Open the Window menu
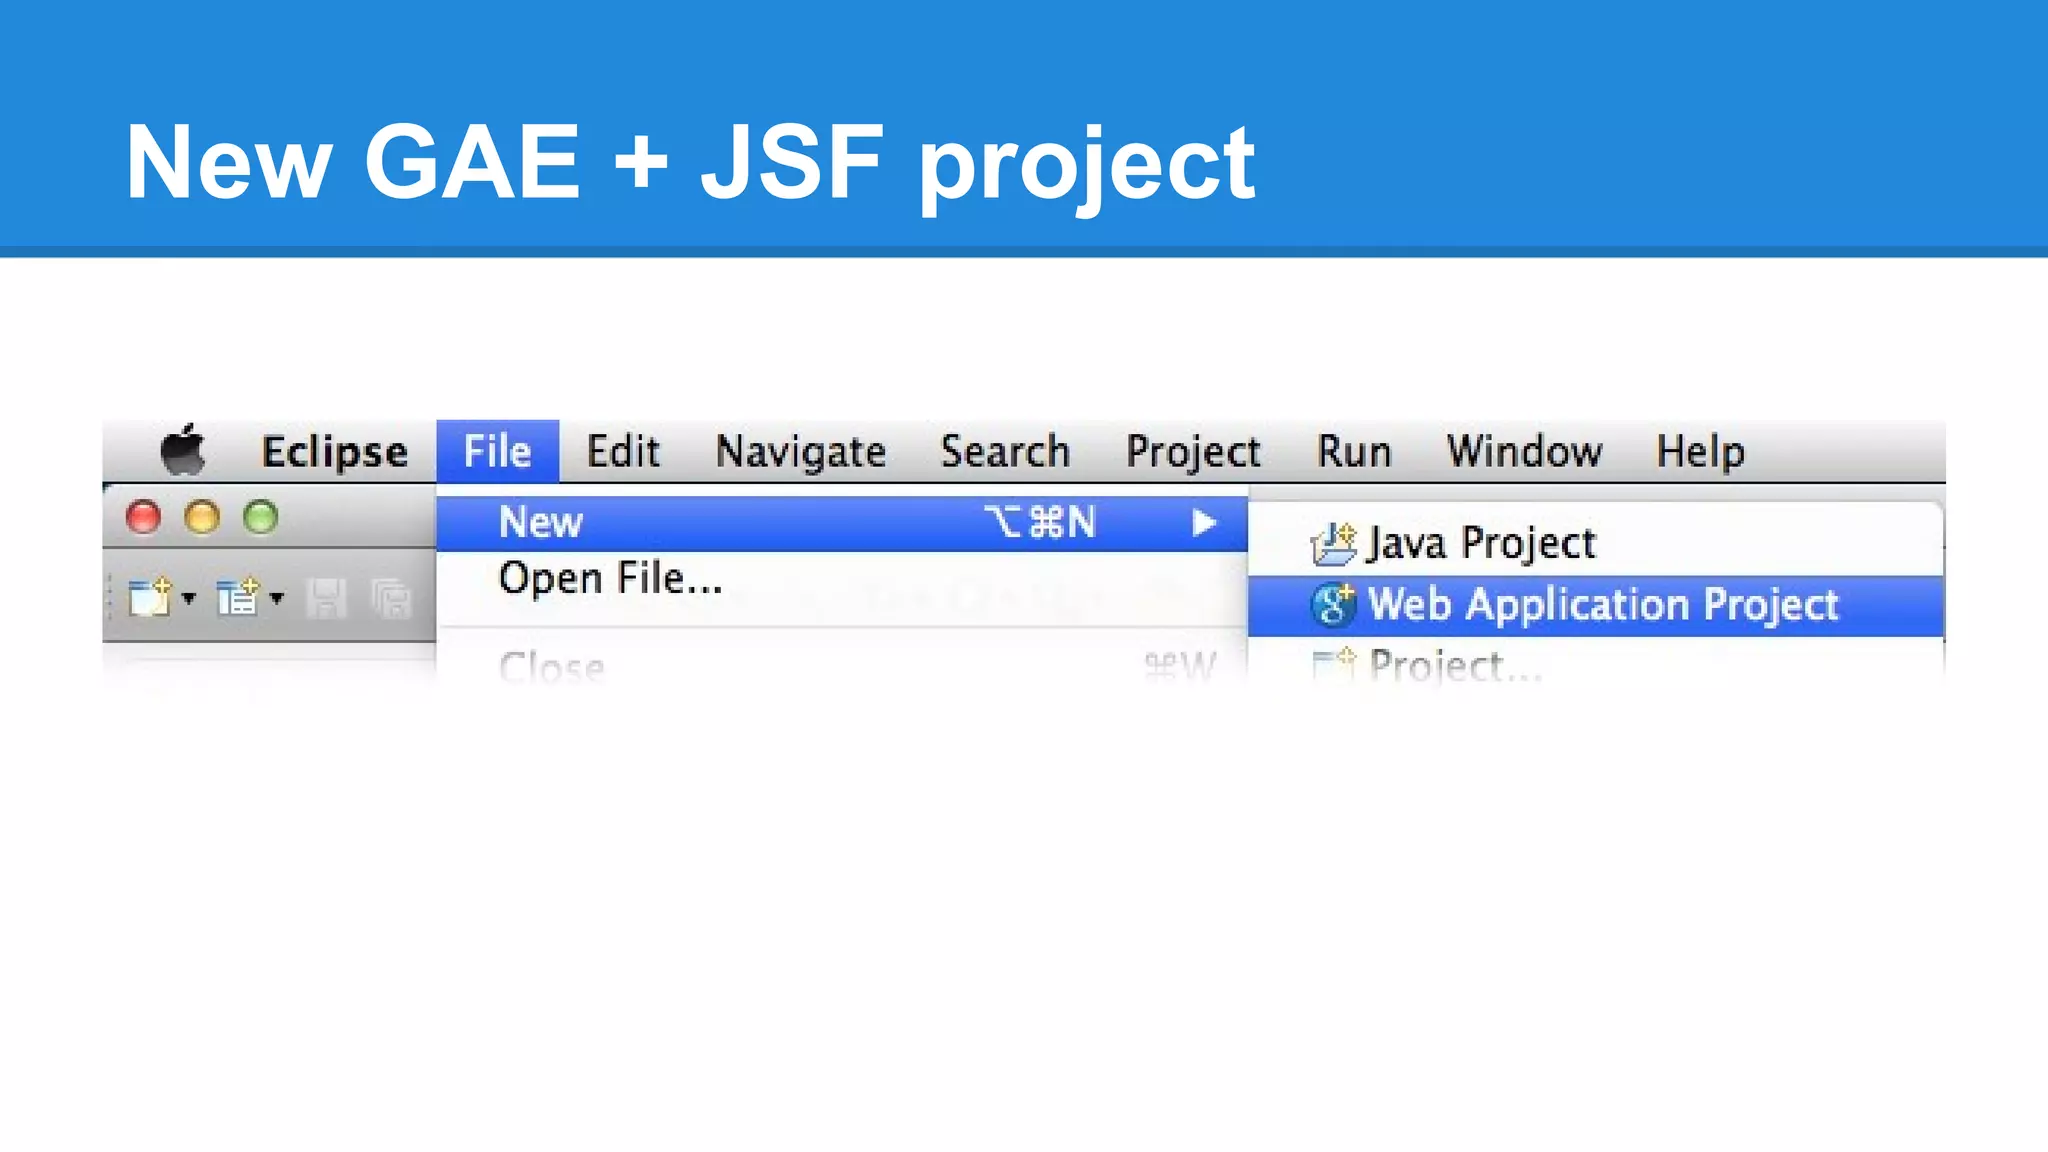 pos(1524,451)
